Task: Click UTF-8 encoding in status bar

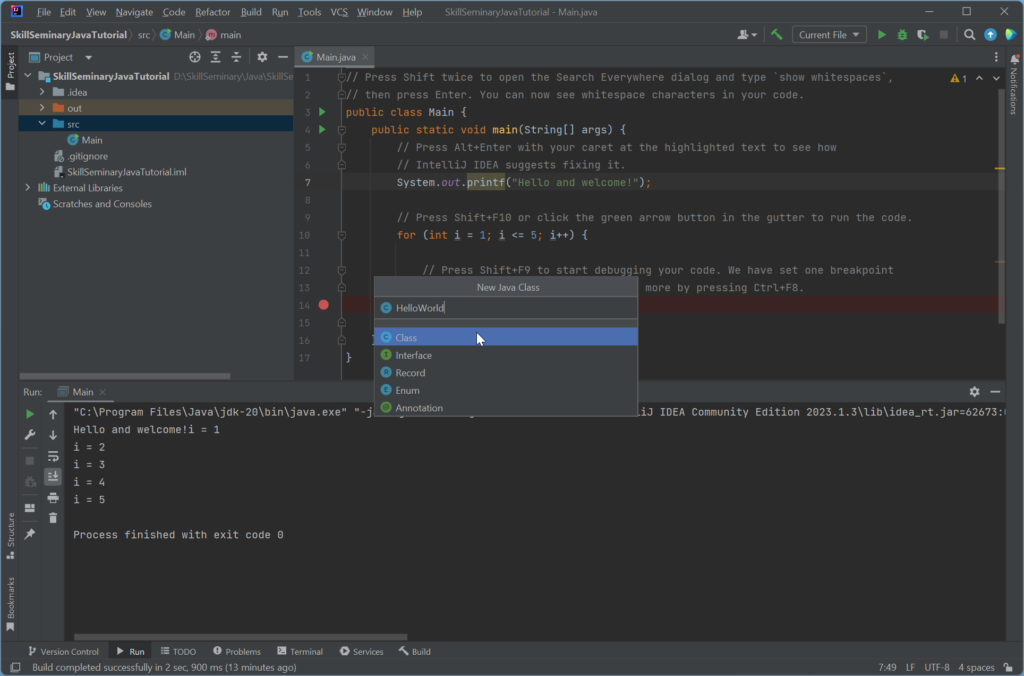Action: tap(936, 668)
